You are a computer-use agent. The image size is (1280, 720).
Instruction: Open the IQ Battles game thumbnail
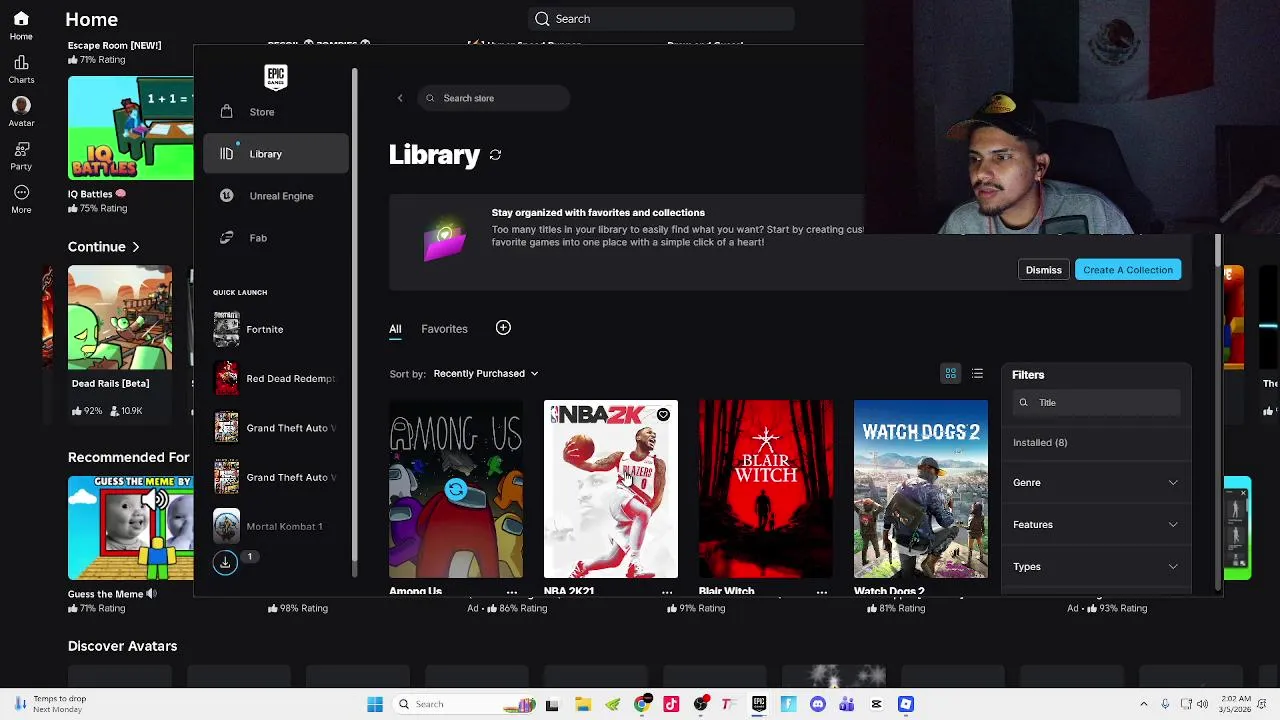(130, 128)
